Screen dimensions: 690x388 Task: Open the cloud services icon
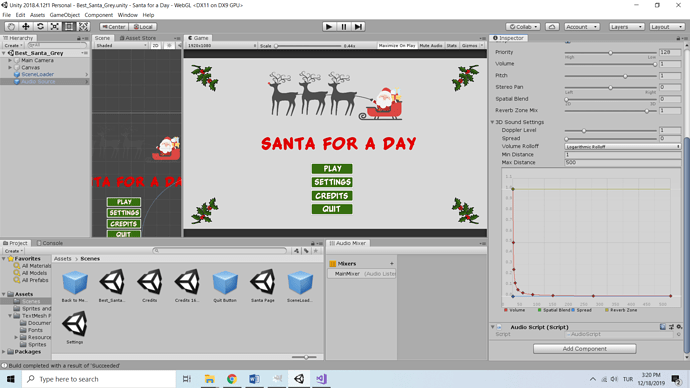point(552,27)
